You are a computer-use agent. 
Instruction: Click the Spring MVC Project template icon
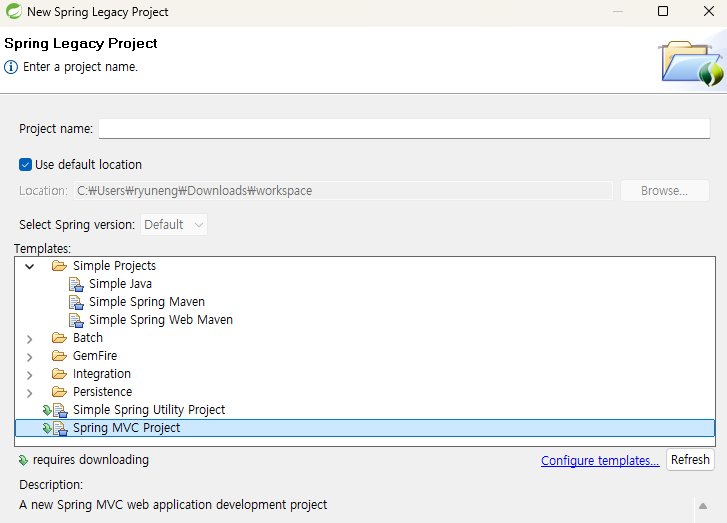point(60,428)
